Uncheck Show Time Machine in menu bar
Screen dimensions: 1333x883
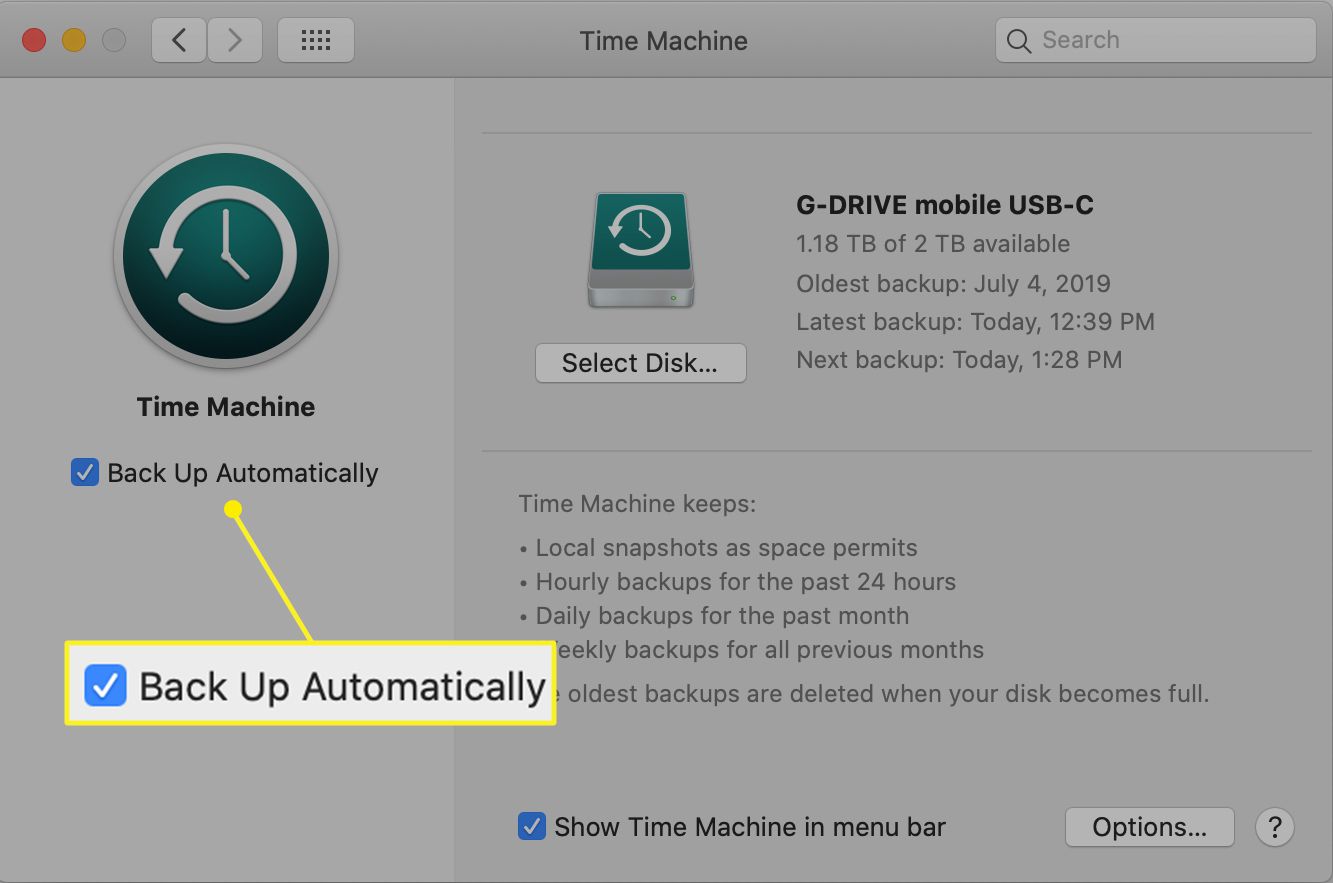(531, 827)
